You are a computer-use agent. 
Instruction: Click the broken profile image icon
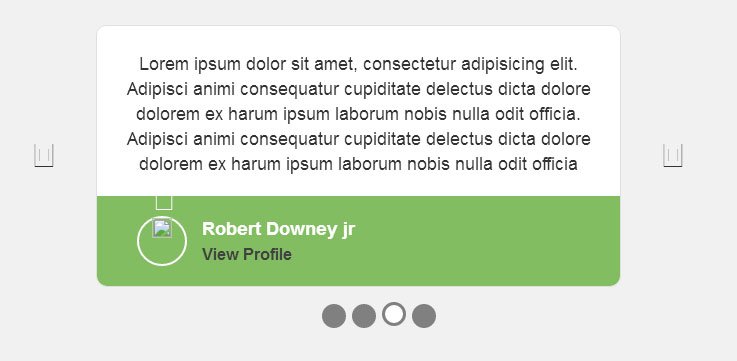pyautogui.click(x=162, y=229)
